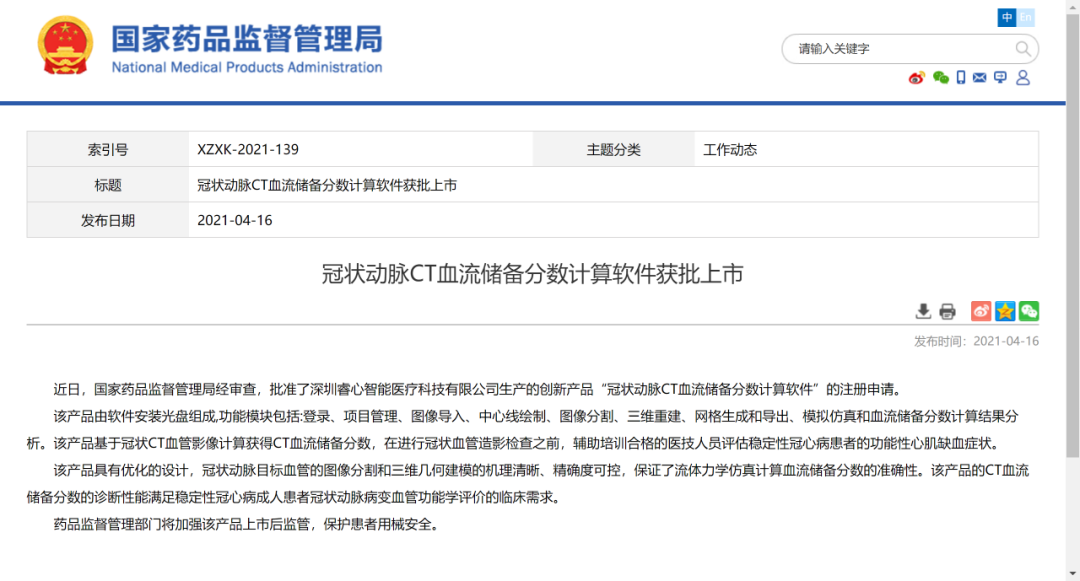
Task: Click the national emblem logo
Action: pyautogui.click(x=65, y=45)
